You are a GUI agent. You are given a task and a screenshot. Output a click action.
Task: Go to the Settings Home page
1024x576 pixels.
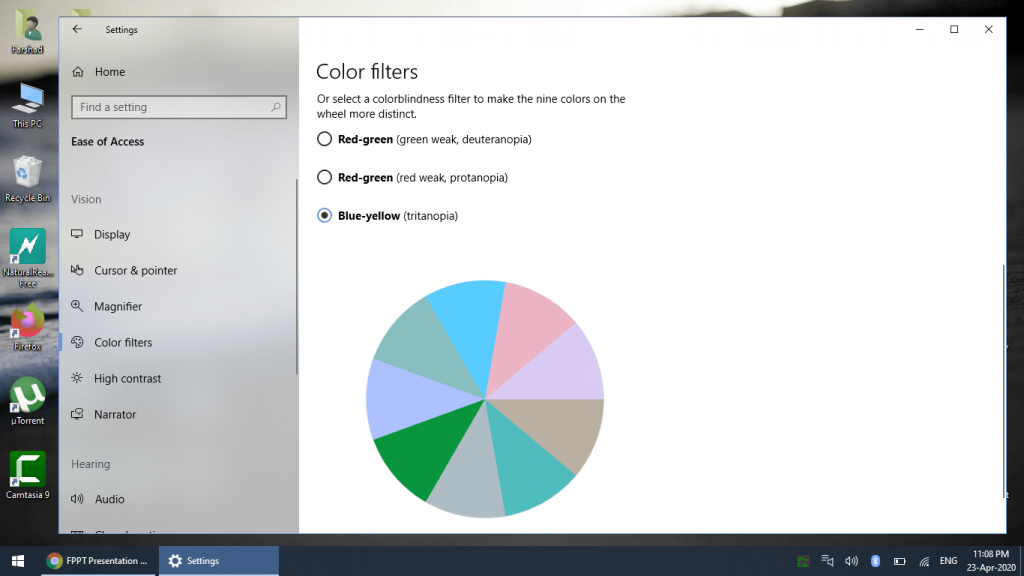pos(110,71)
